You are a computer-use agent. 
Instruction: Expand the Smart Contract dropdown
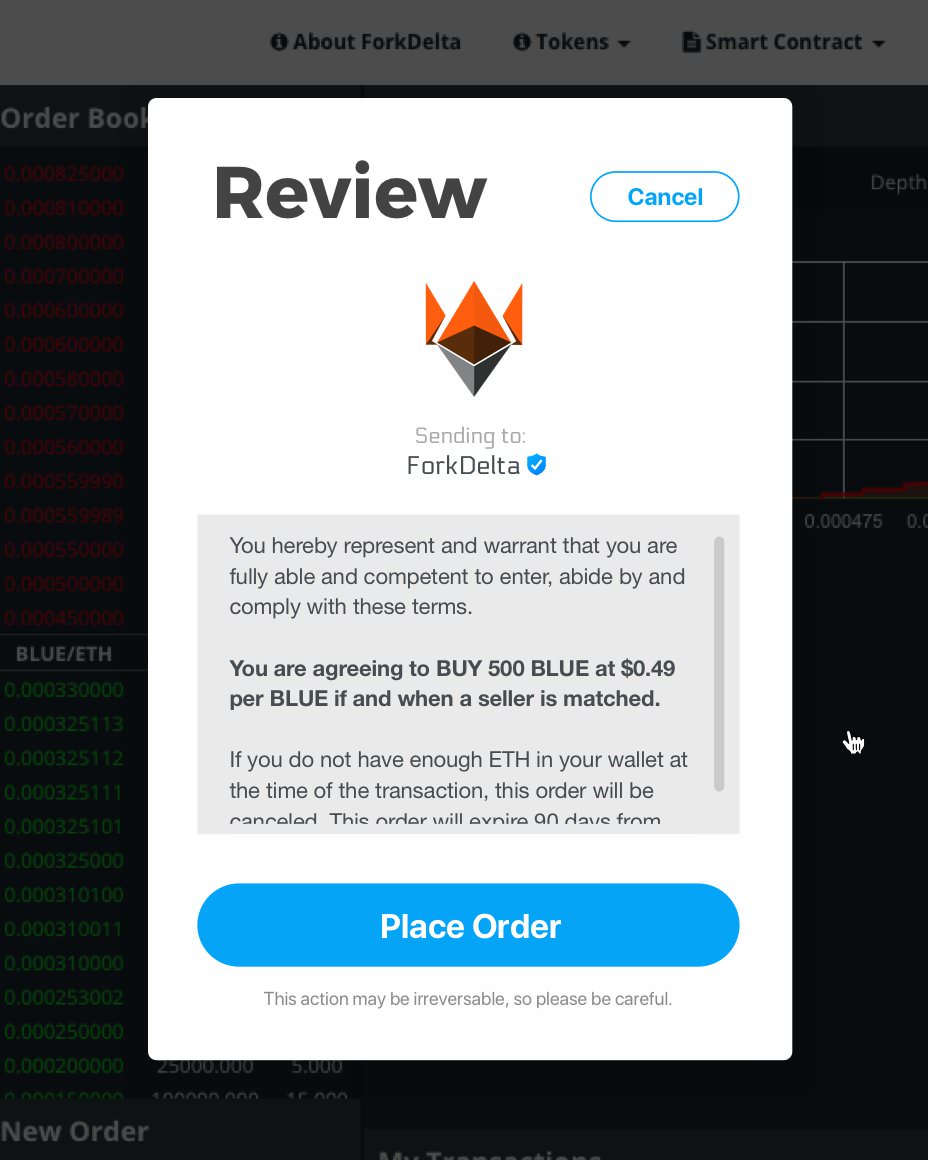(784, 42)
